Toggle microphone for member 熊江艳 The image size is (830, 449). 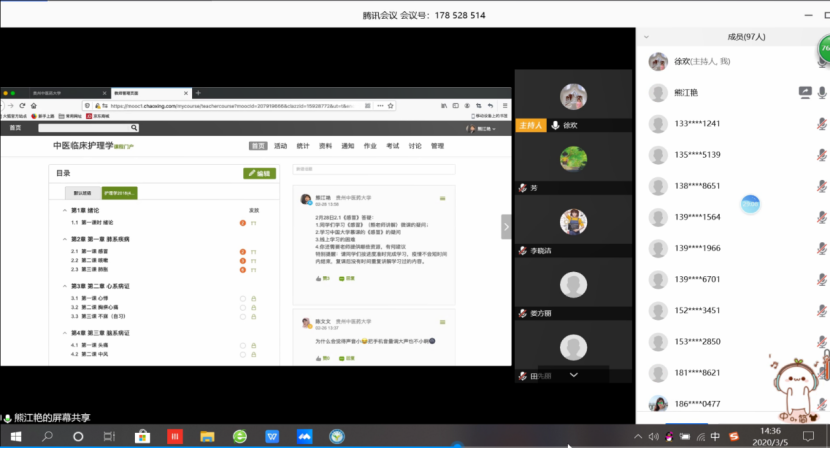823,92
